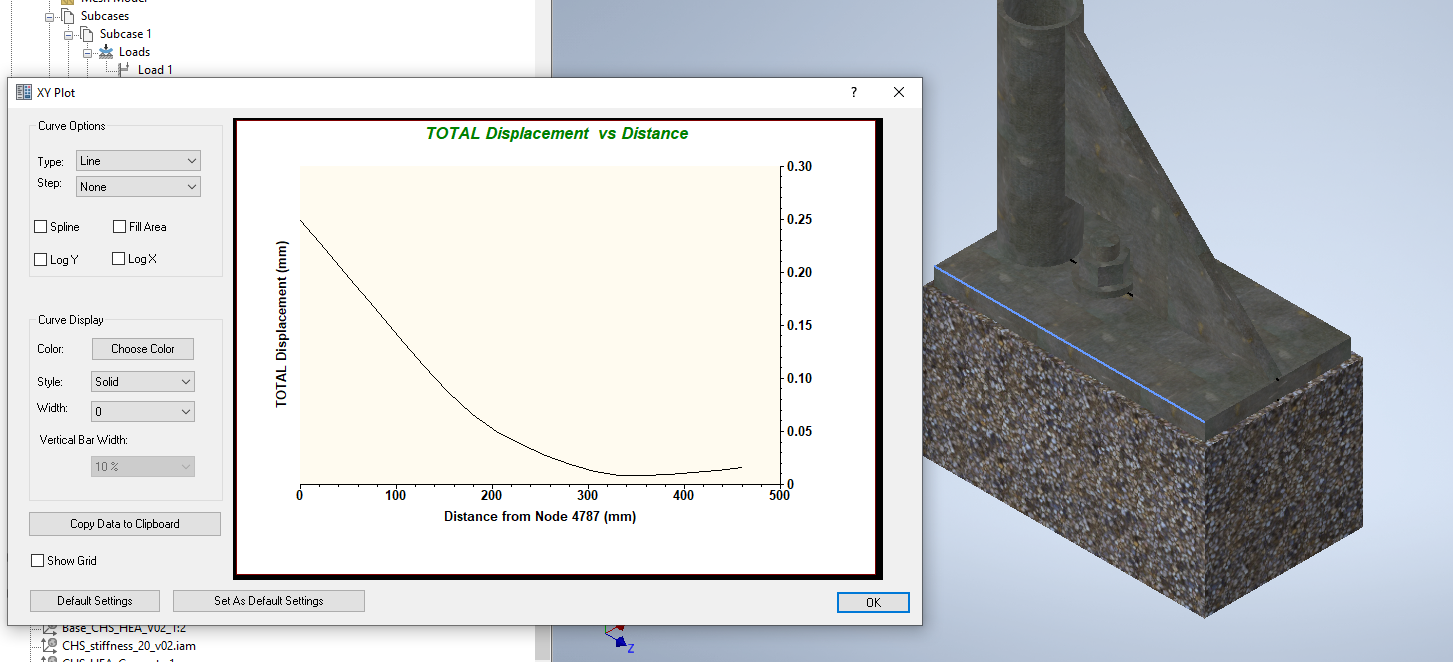Enable the Spline checkbox
This screenshot has width=1453, height=662.
click(41, 227)
